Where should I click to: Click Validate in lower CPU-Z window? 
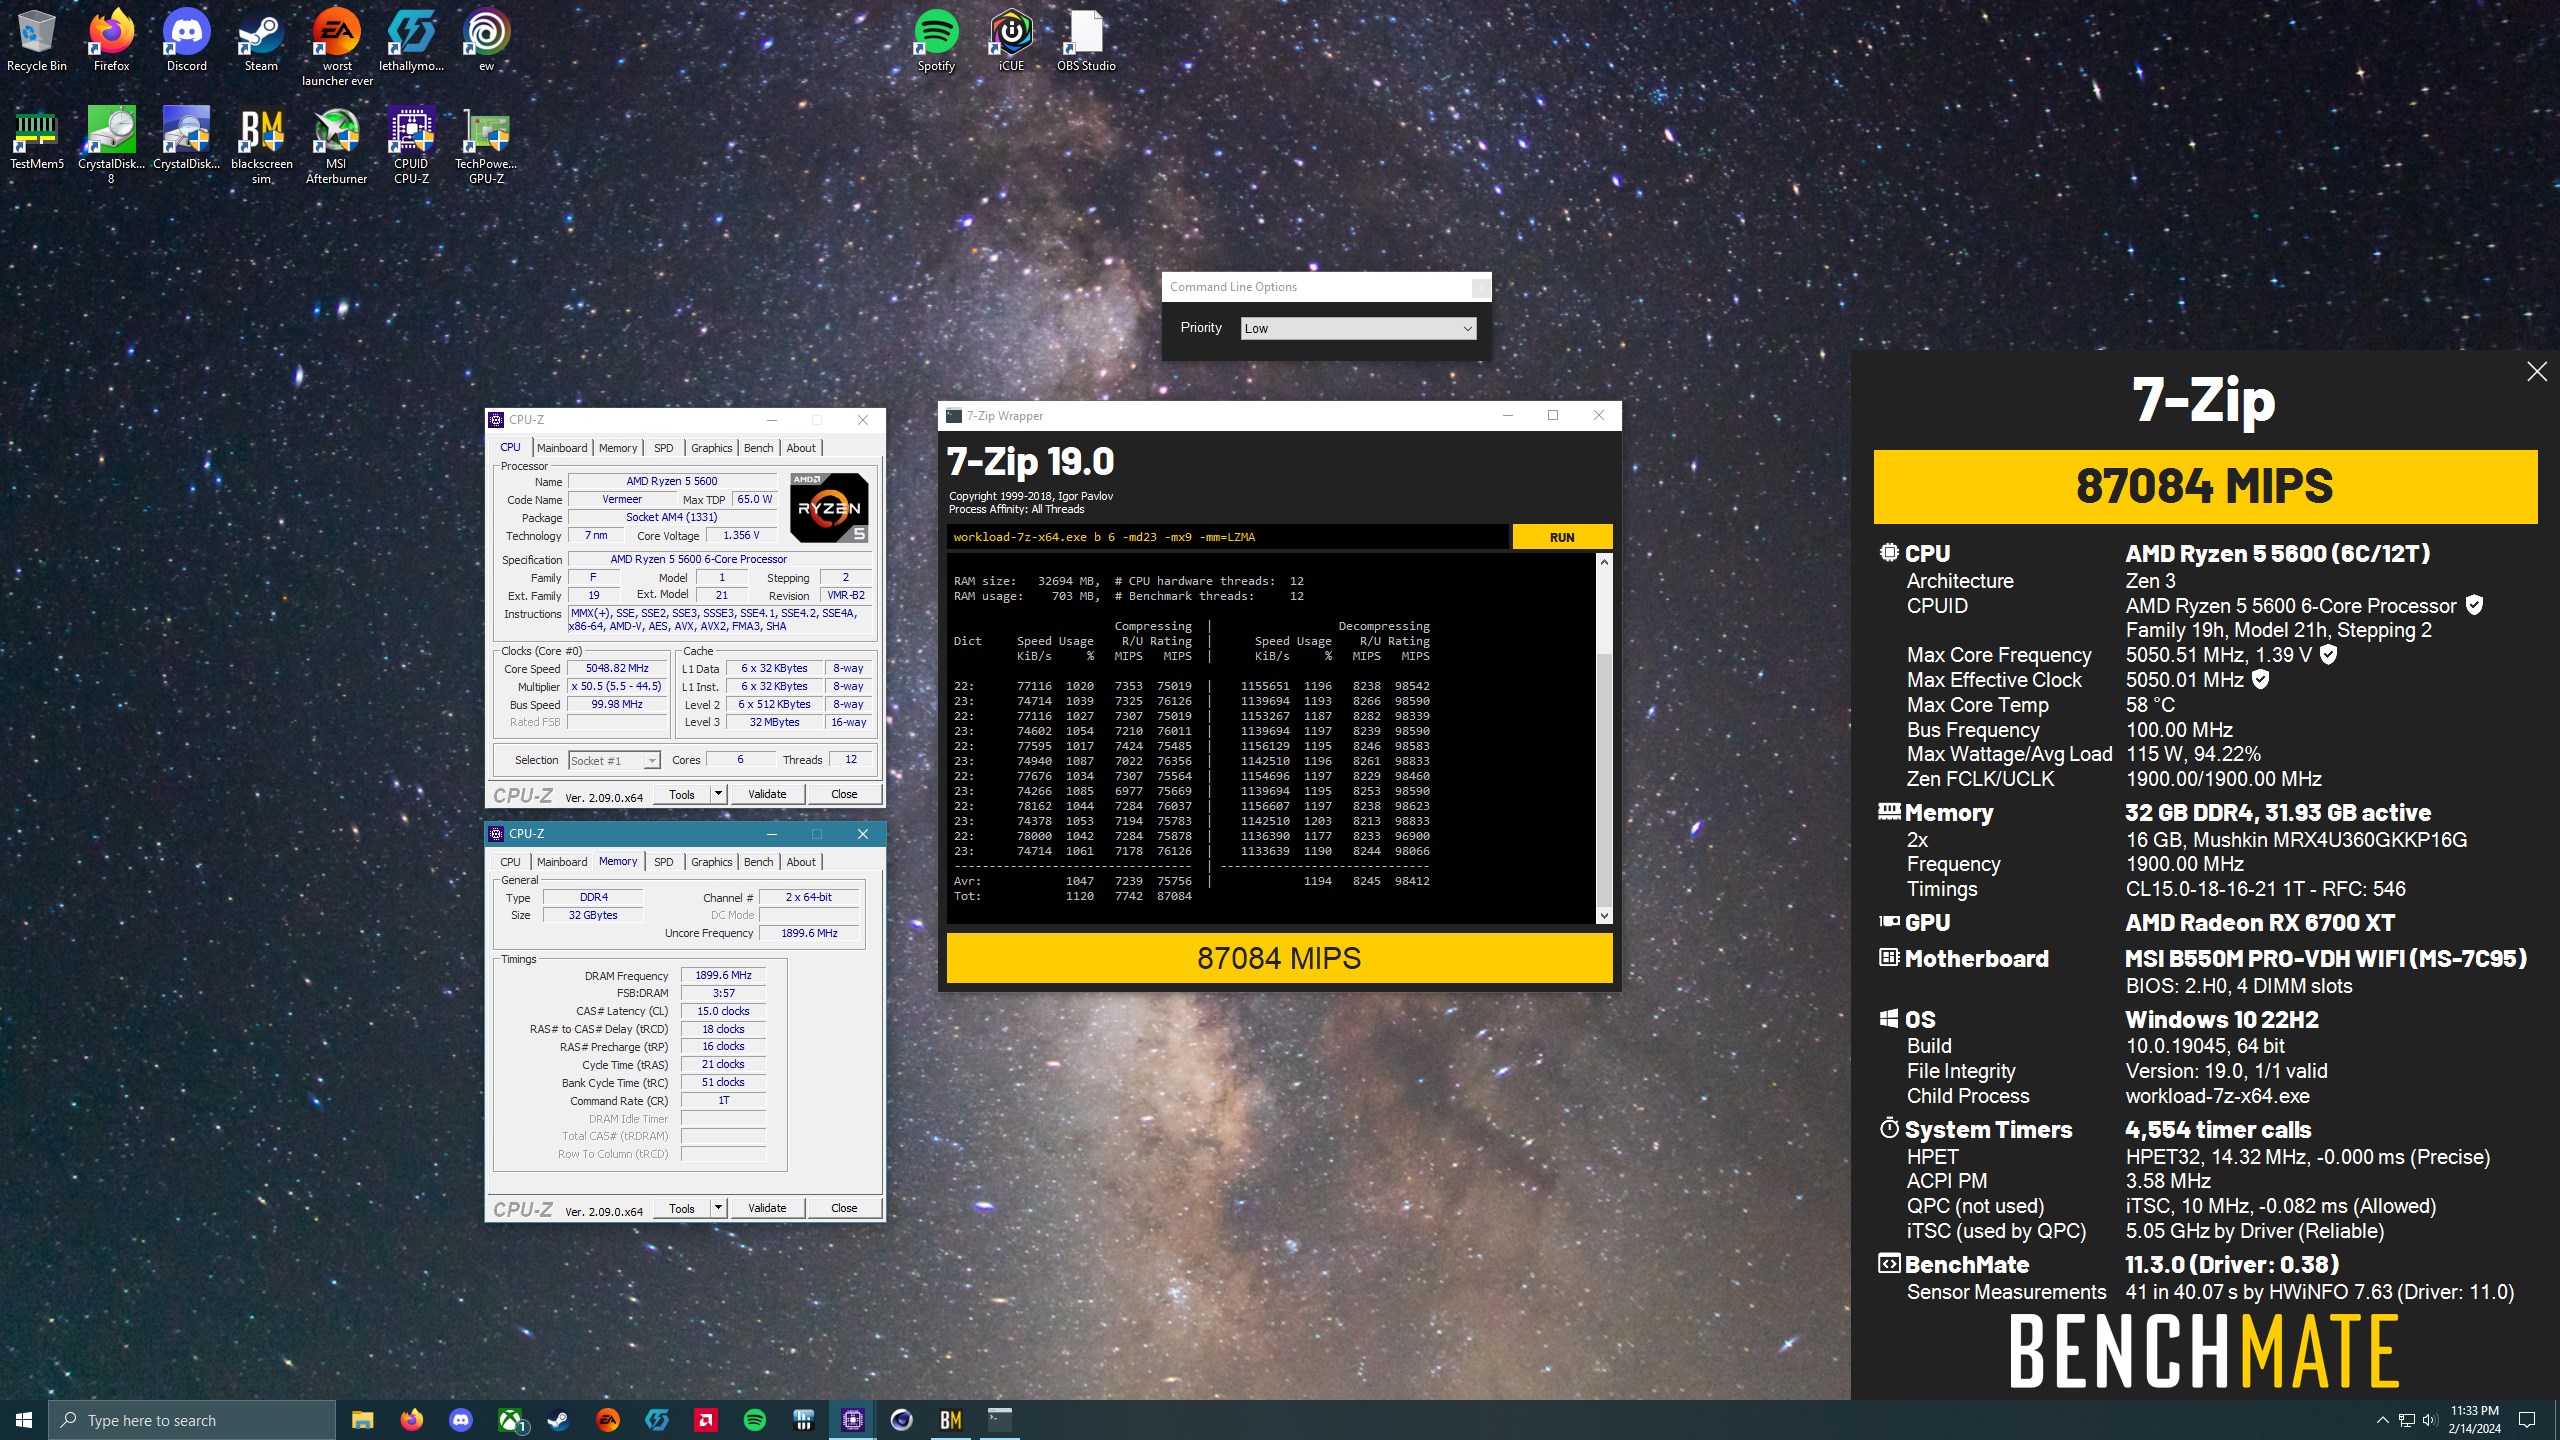click(767, 1208)
